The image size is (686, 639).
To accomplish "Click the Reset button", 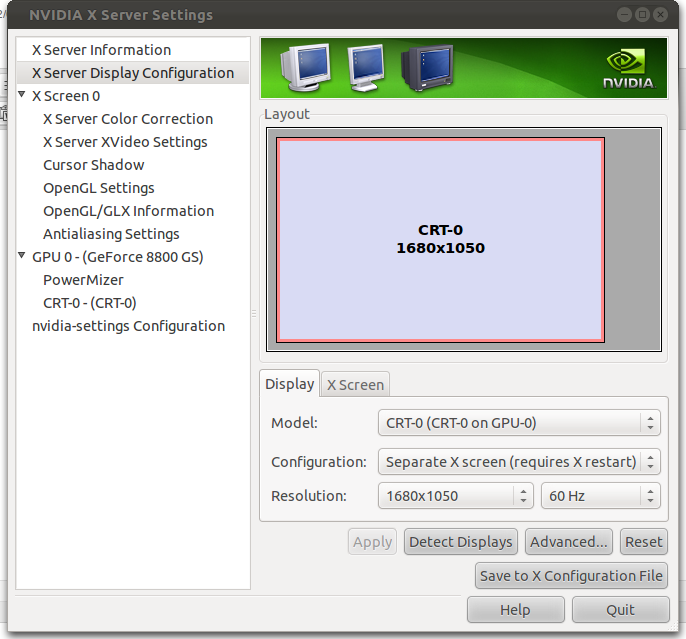I will [x=644, y=542].
